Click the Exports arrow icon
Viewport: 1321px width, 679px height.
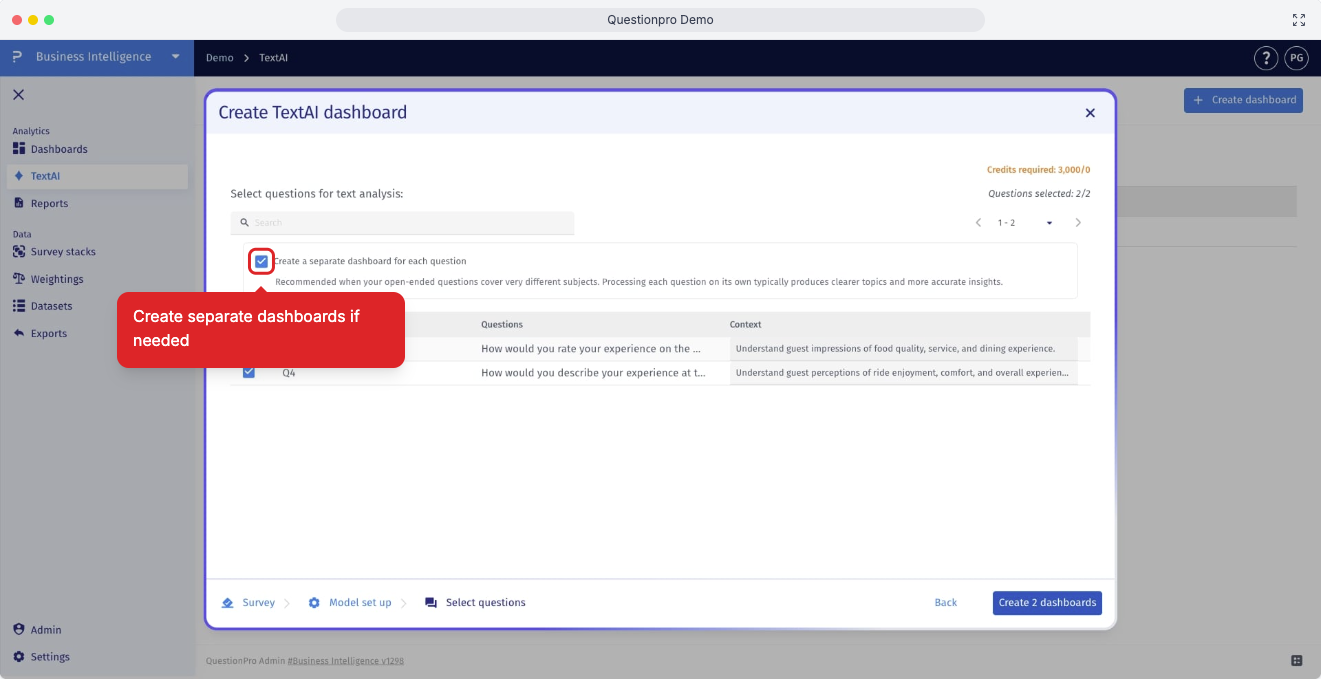point(19,333)
